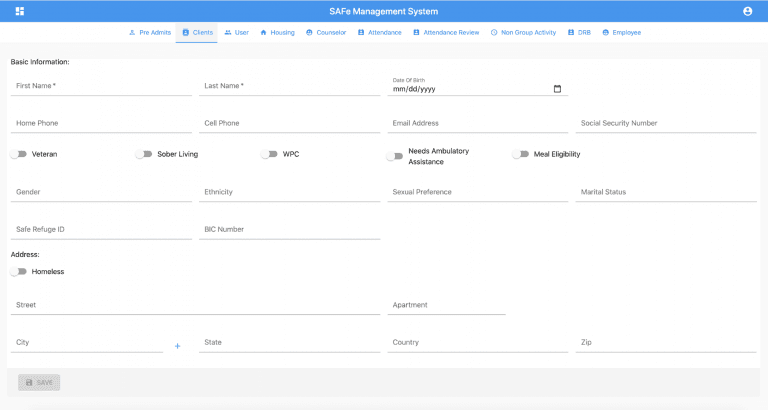Click the calendar icon in Date Of Birth

[x=557, y=89]
